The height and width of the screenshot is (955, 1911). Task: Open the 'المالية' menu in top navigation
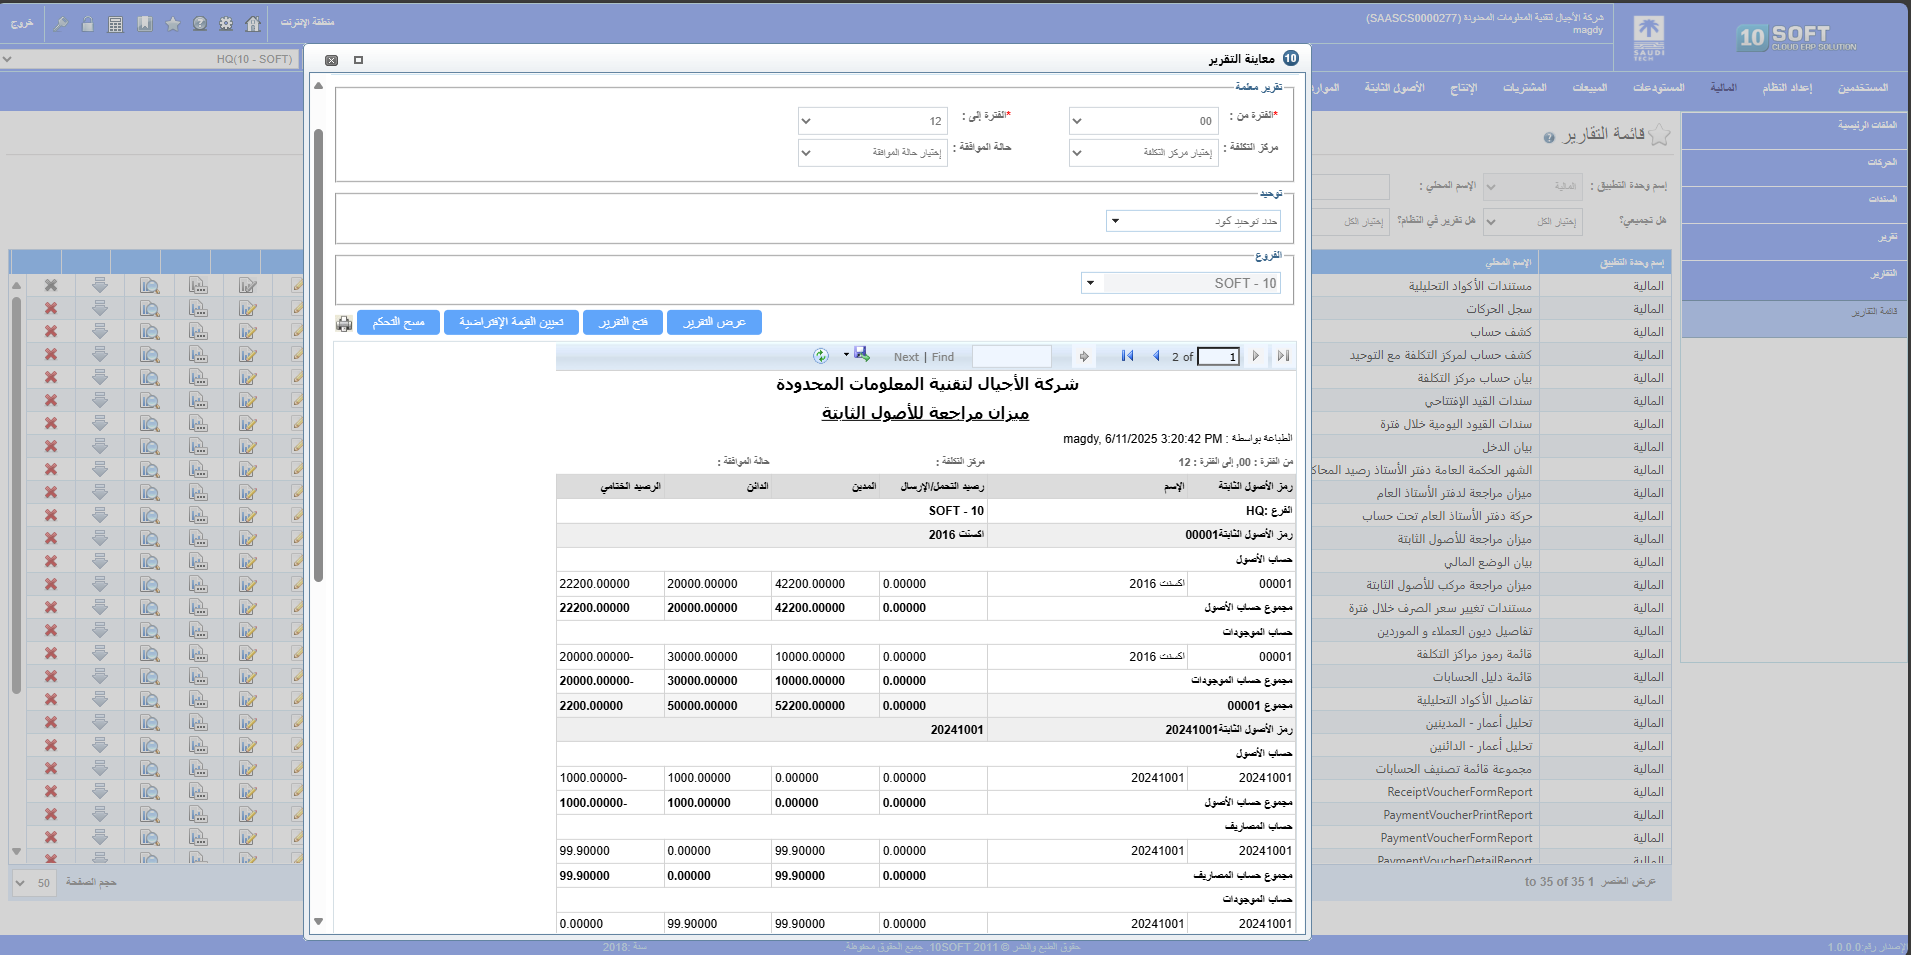coord(1723,88)
